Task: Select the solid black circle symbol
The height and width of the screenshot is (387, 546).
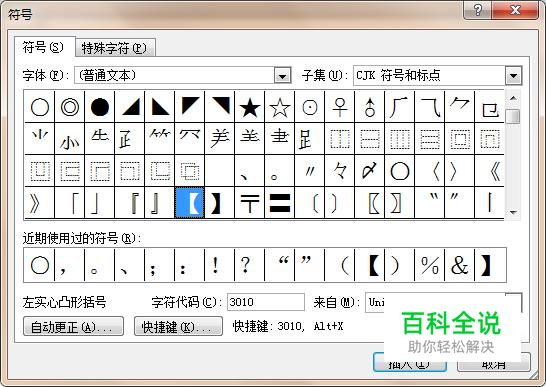Action: 100,107
